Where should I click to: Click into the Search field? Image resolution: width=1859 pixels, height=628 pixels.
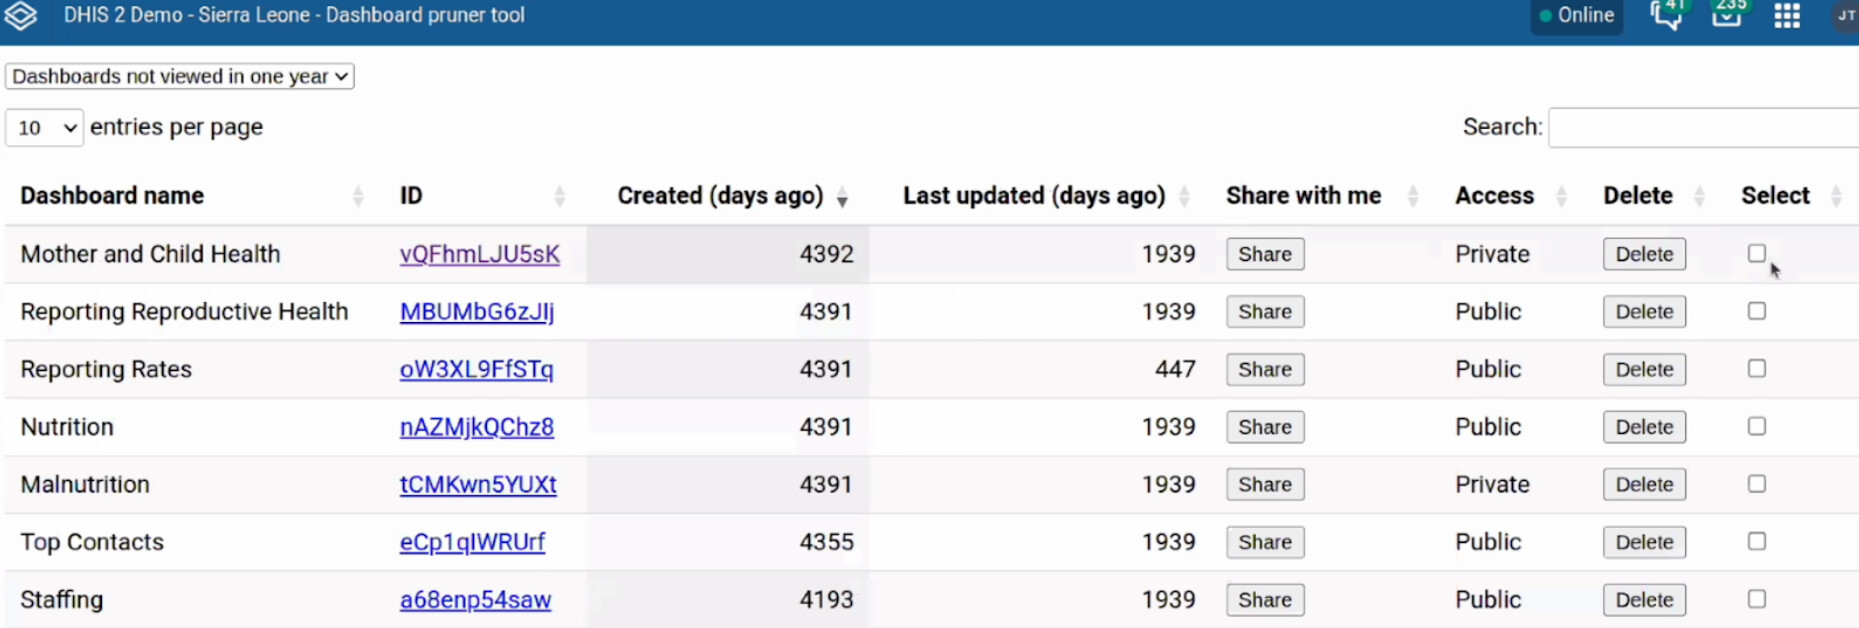click(1702, 128)
